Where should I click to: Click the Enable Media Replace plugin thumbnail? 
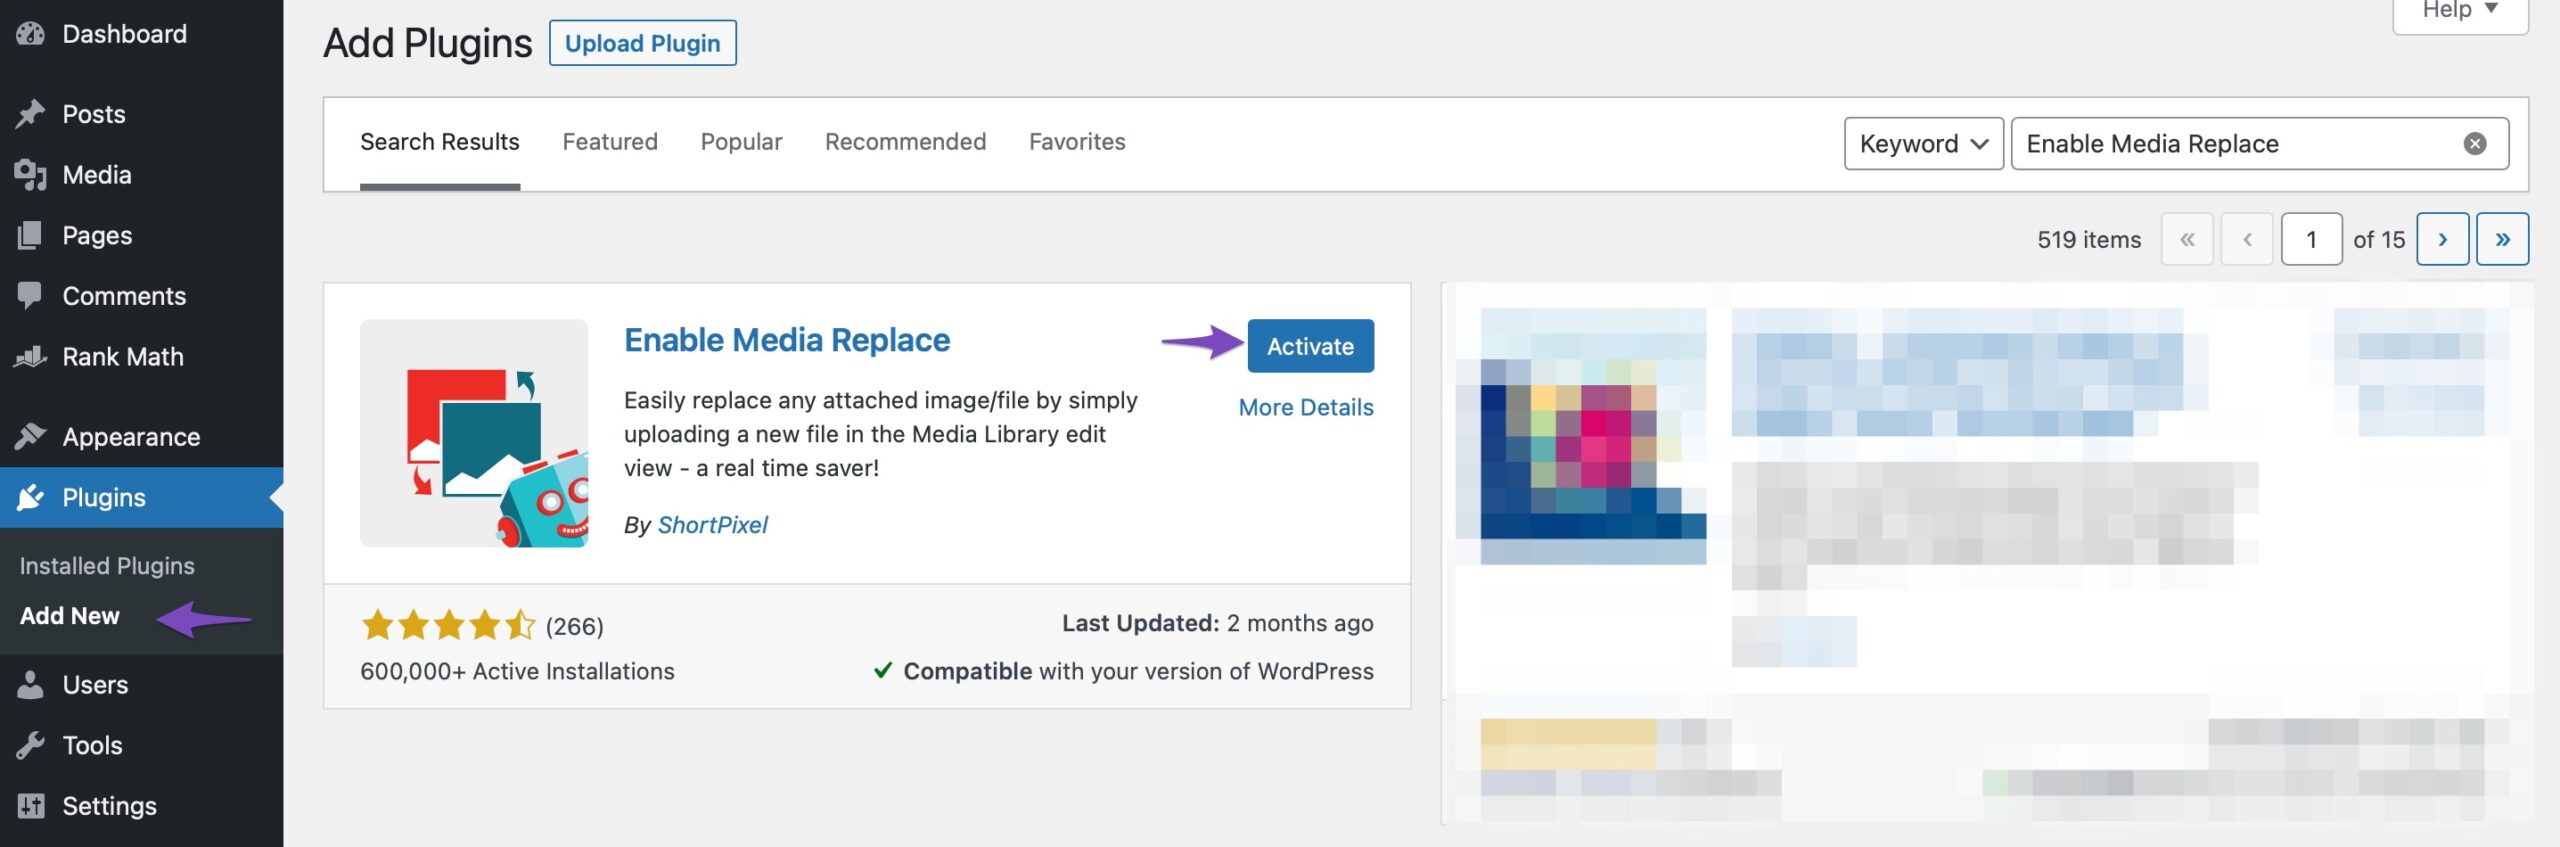click(474, 433)
